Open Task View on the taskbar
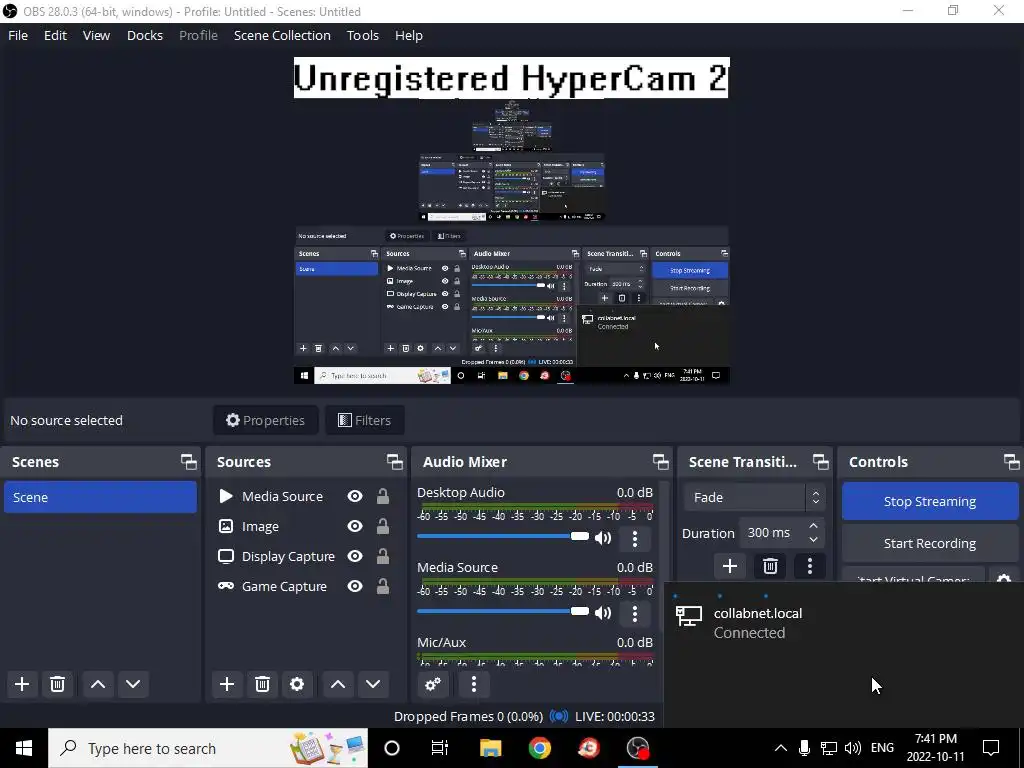 click(440, 748)
